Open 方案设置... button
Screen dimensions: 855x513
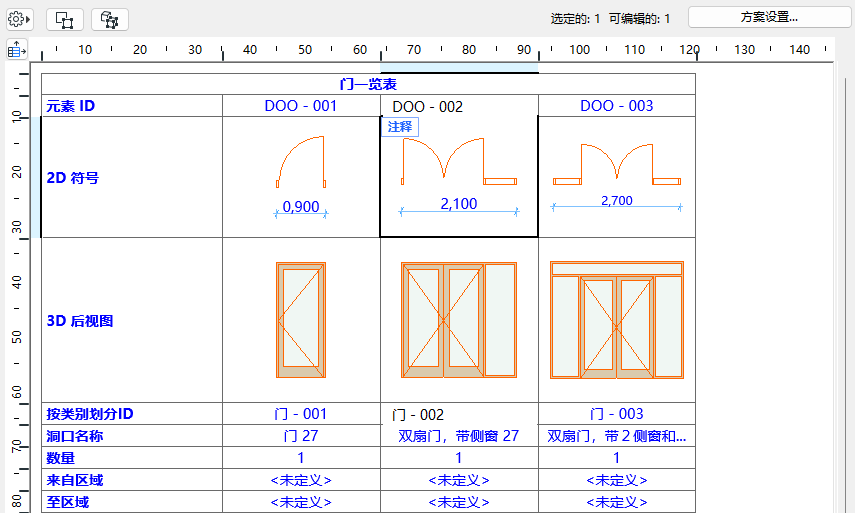coord(769,17)
